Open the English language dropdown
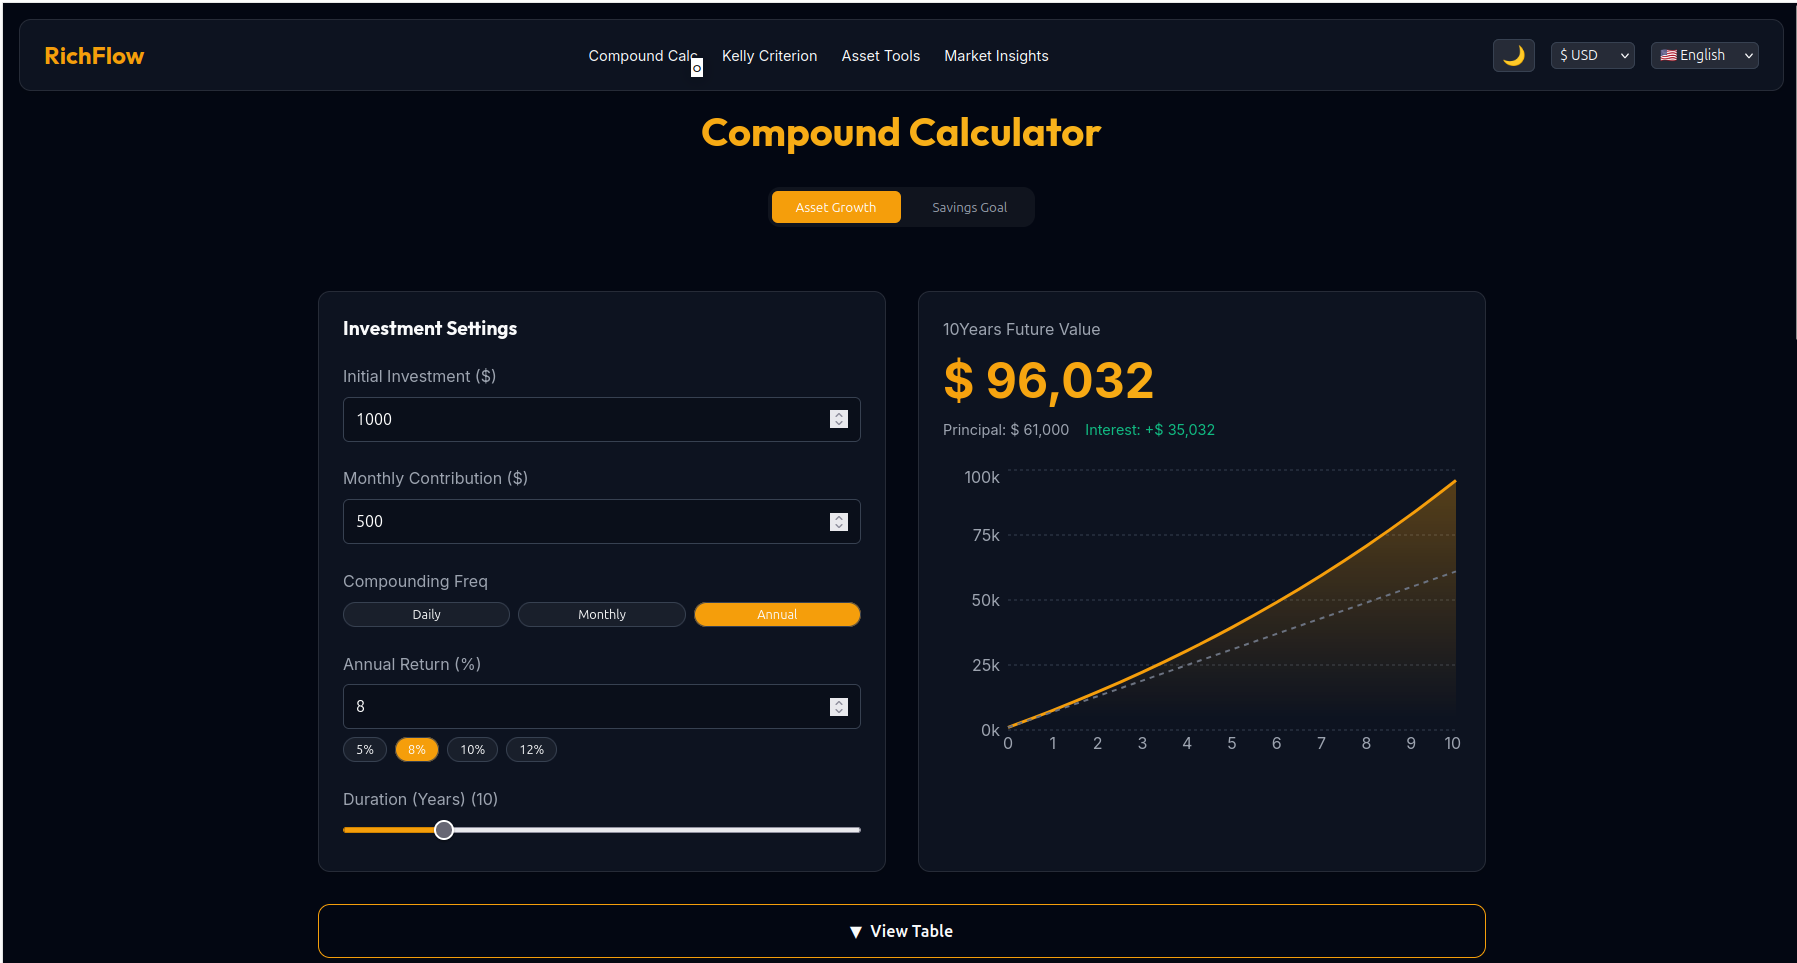Screen dimensions: 1797x963 point(1704,55)
